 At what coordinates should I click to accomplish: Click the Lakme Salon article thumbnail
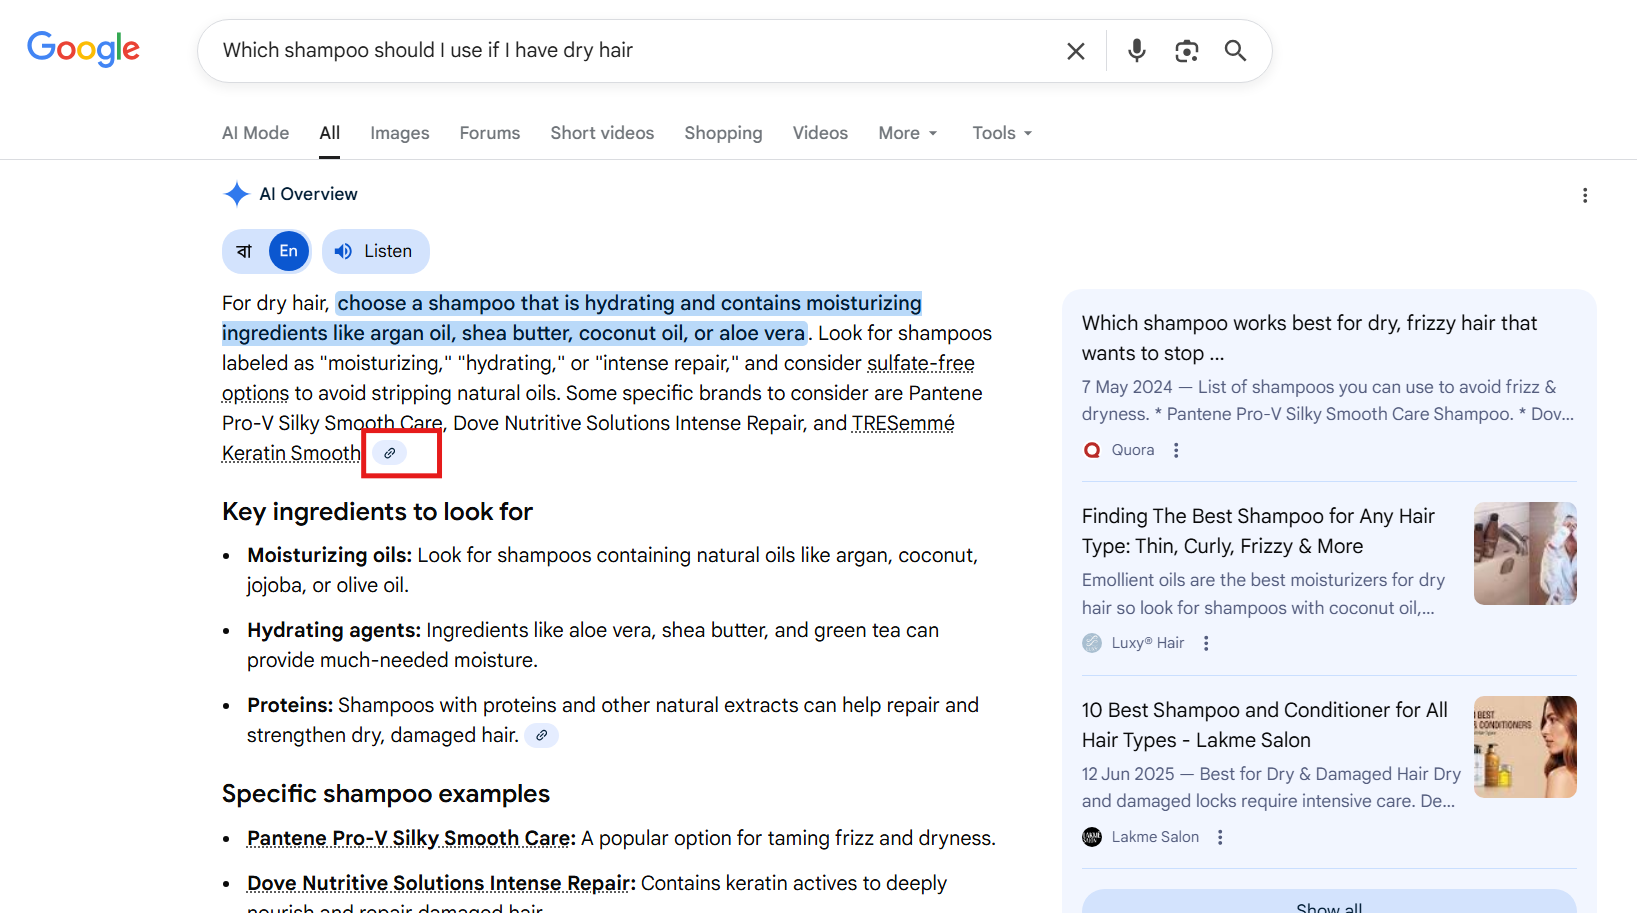coord(1525,747)
